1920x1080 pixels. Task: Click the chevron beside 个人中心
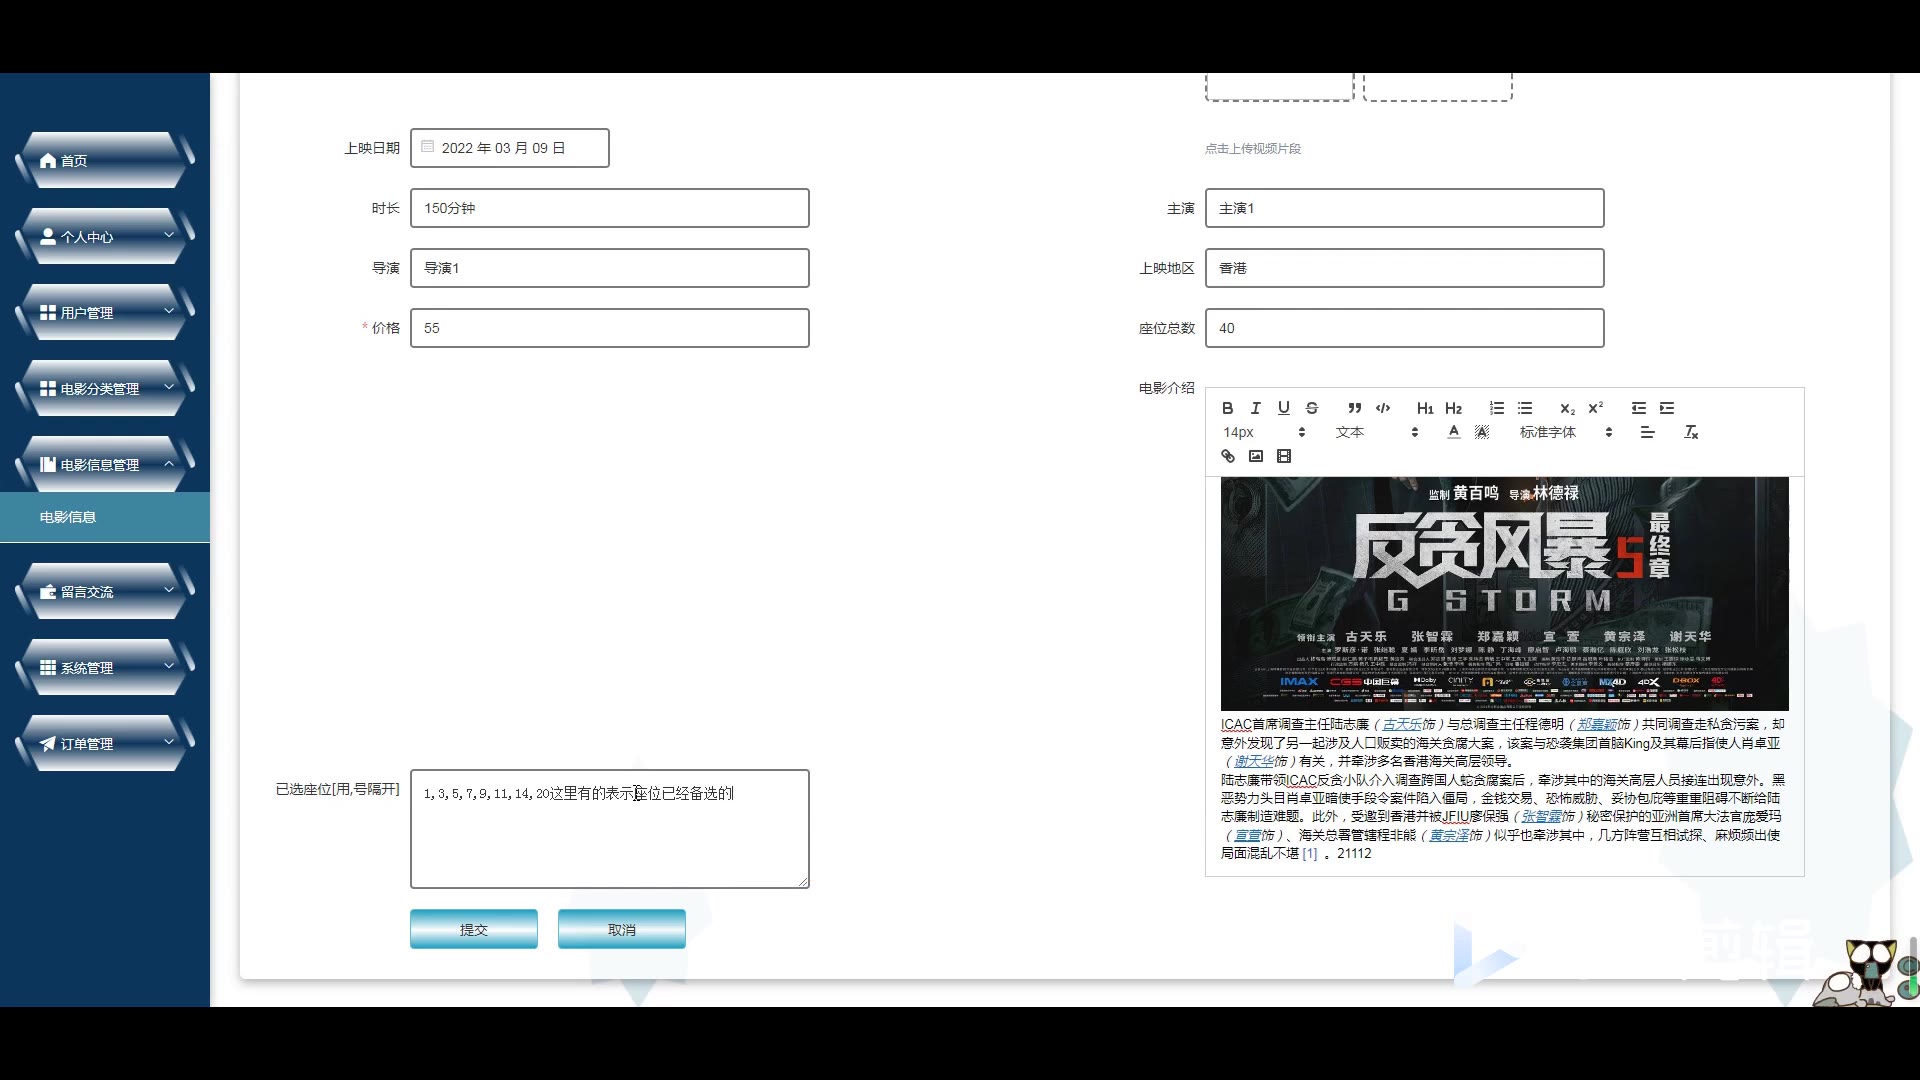pos(169,235)
